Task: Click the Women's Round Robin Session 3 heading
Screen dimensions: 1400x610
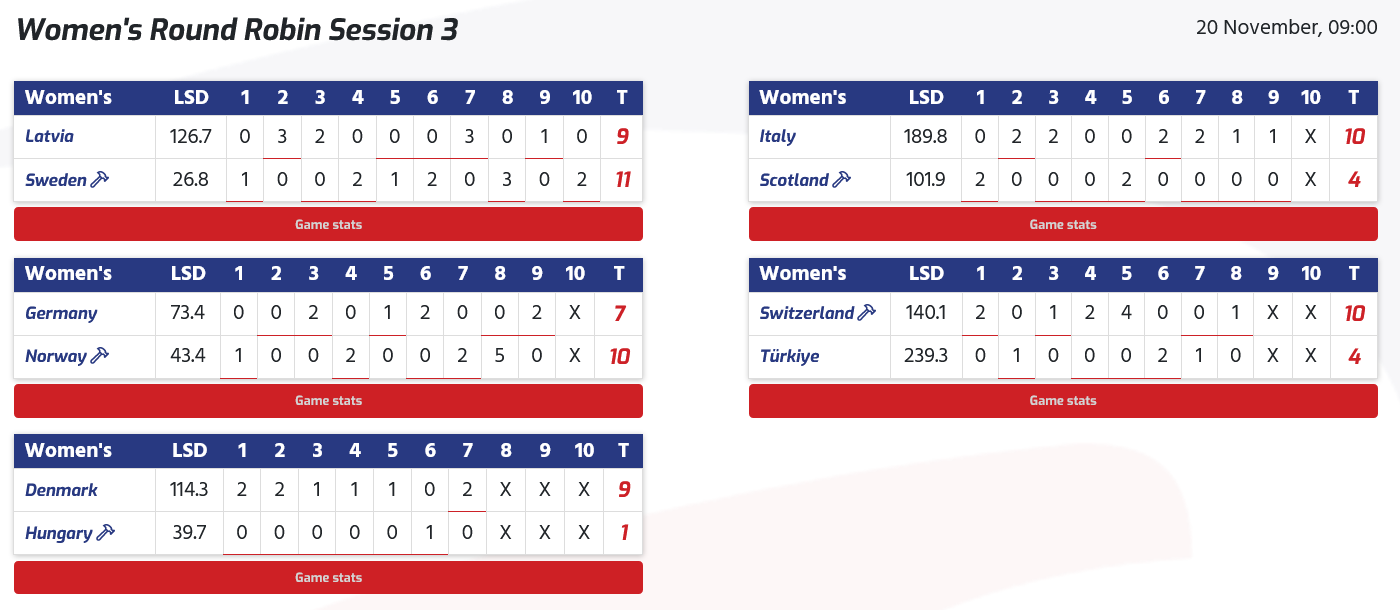Action: (237, 30)
